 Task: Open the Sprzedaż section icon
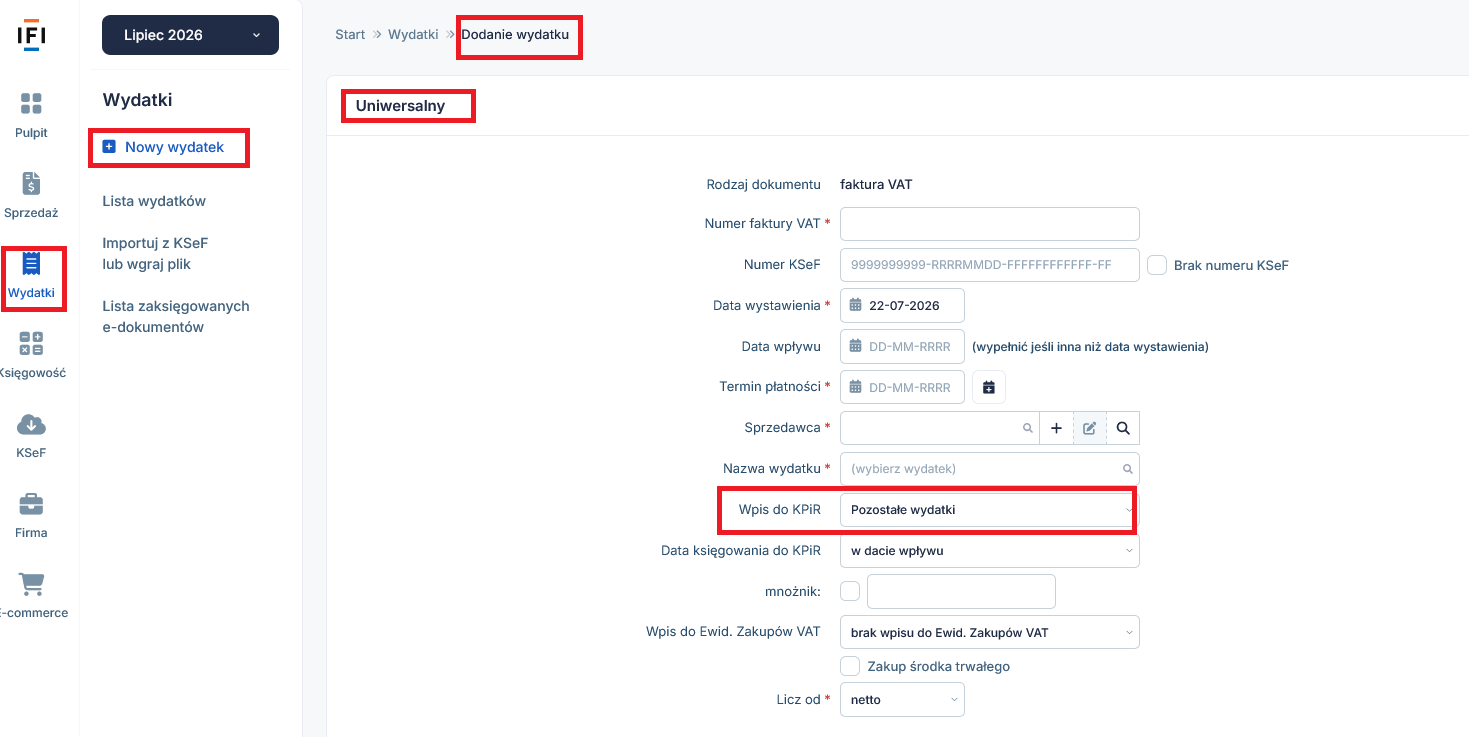coord(31,184)
